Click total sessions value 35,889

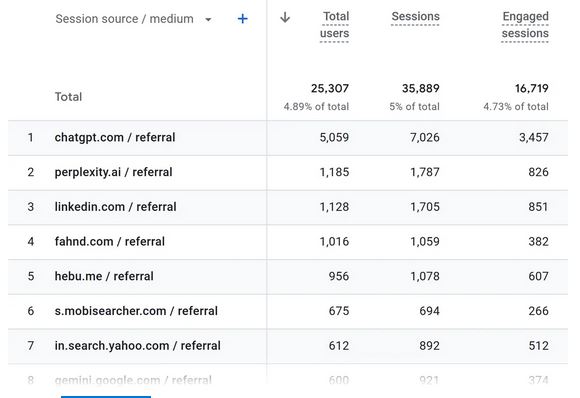(421, 88)
